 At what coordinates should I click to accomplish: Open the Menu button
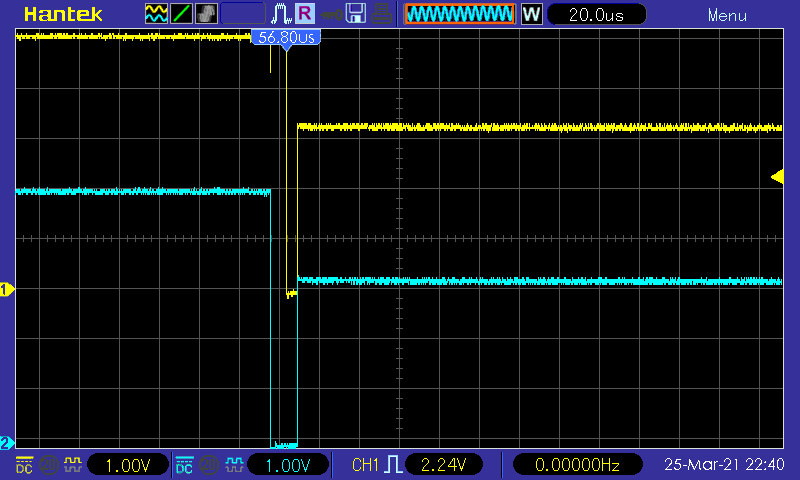tap(727, 15)
